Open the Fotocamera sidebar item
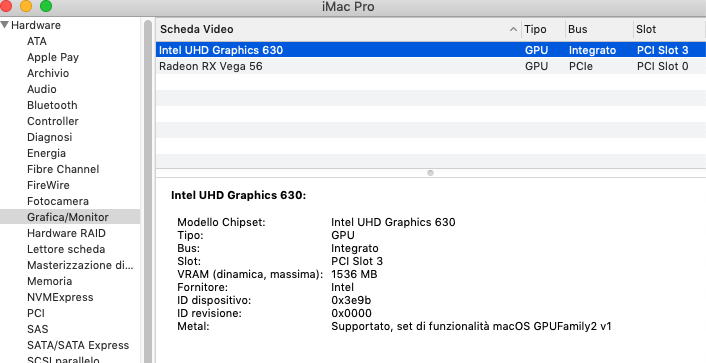The image size is (706, 363). tap(58, 201)
